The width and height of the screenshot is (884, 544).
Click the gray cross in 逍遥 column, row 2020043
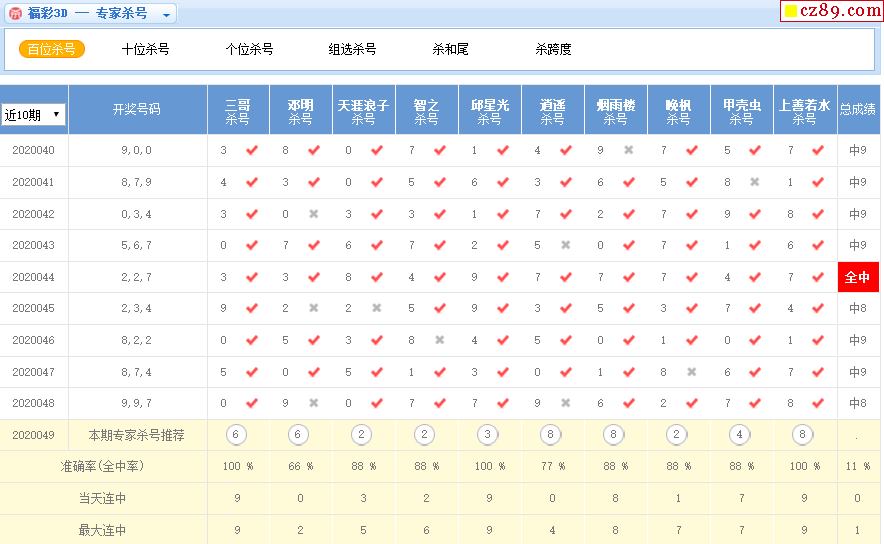(x=566, y=245)
